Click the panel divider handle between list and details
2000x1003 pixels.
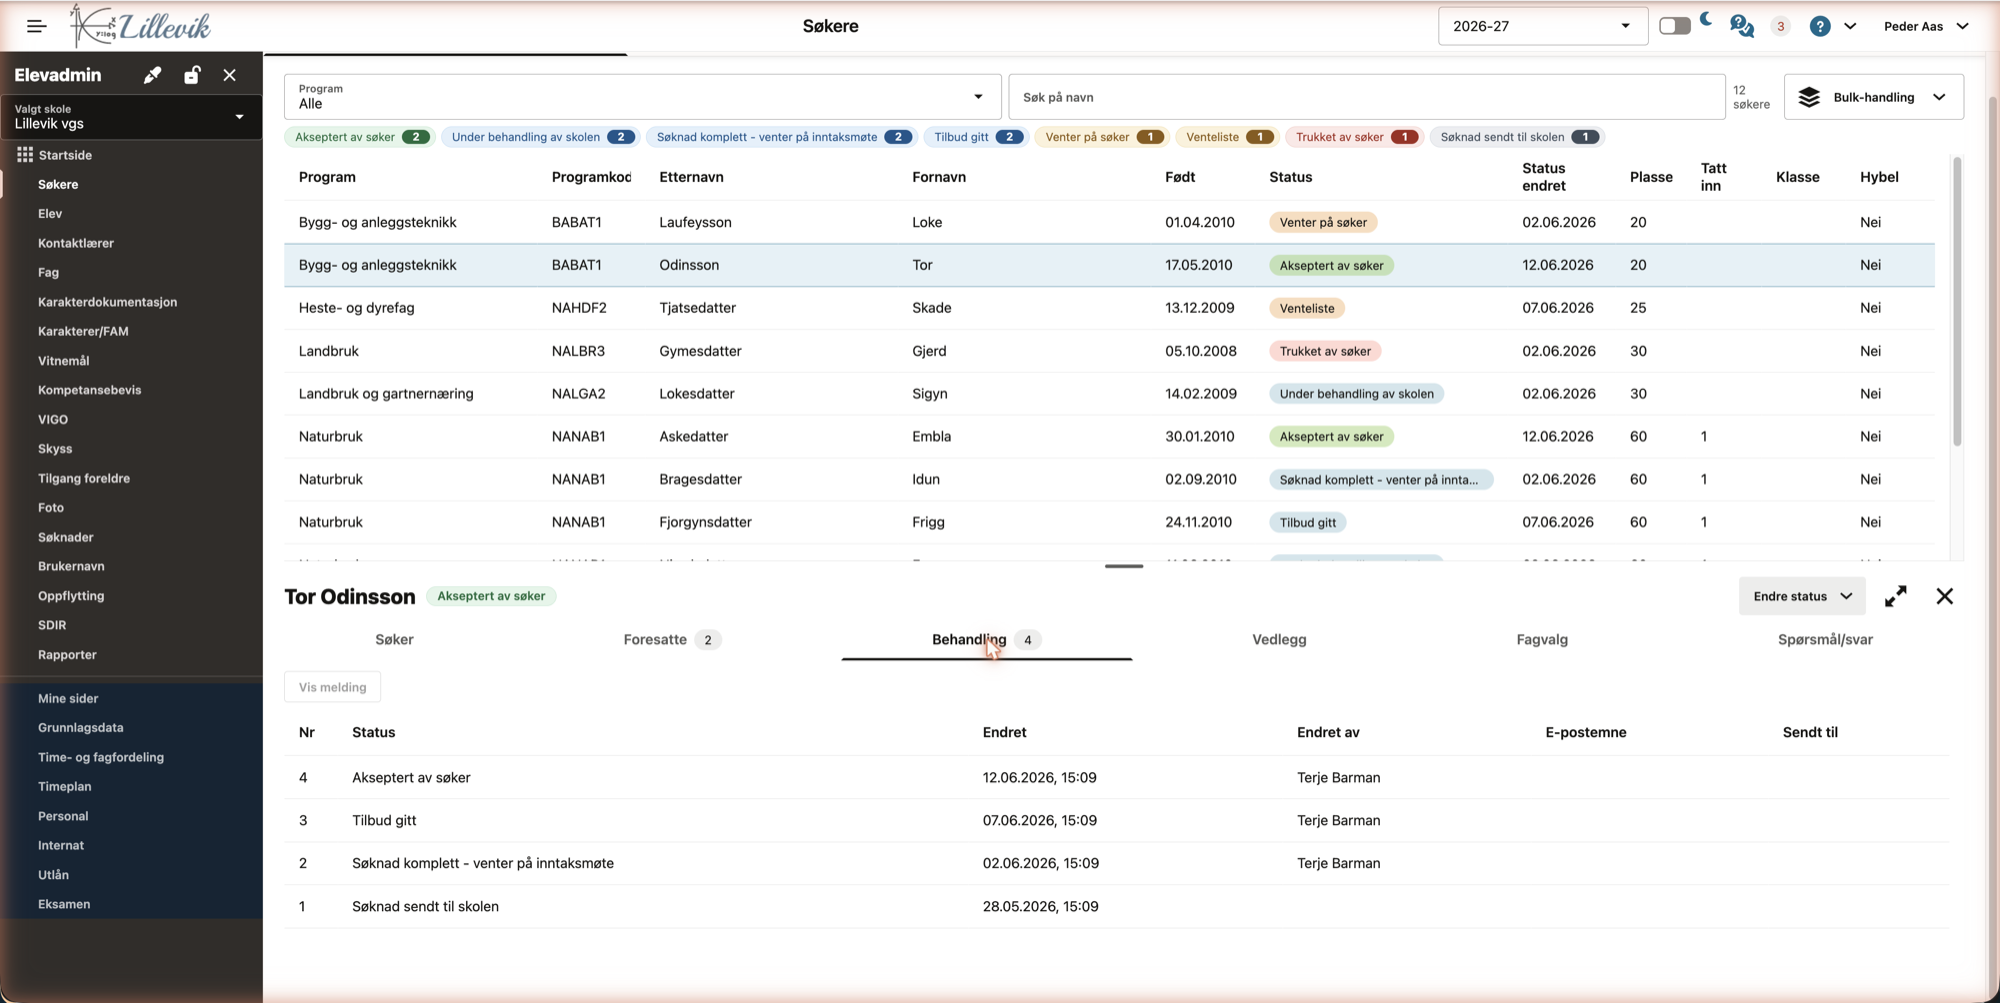click(1124, 566)
